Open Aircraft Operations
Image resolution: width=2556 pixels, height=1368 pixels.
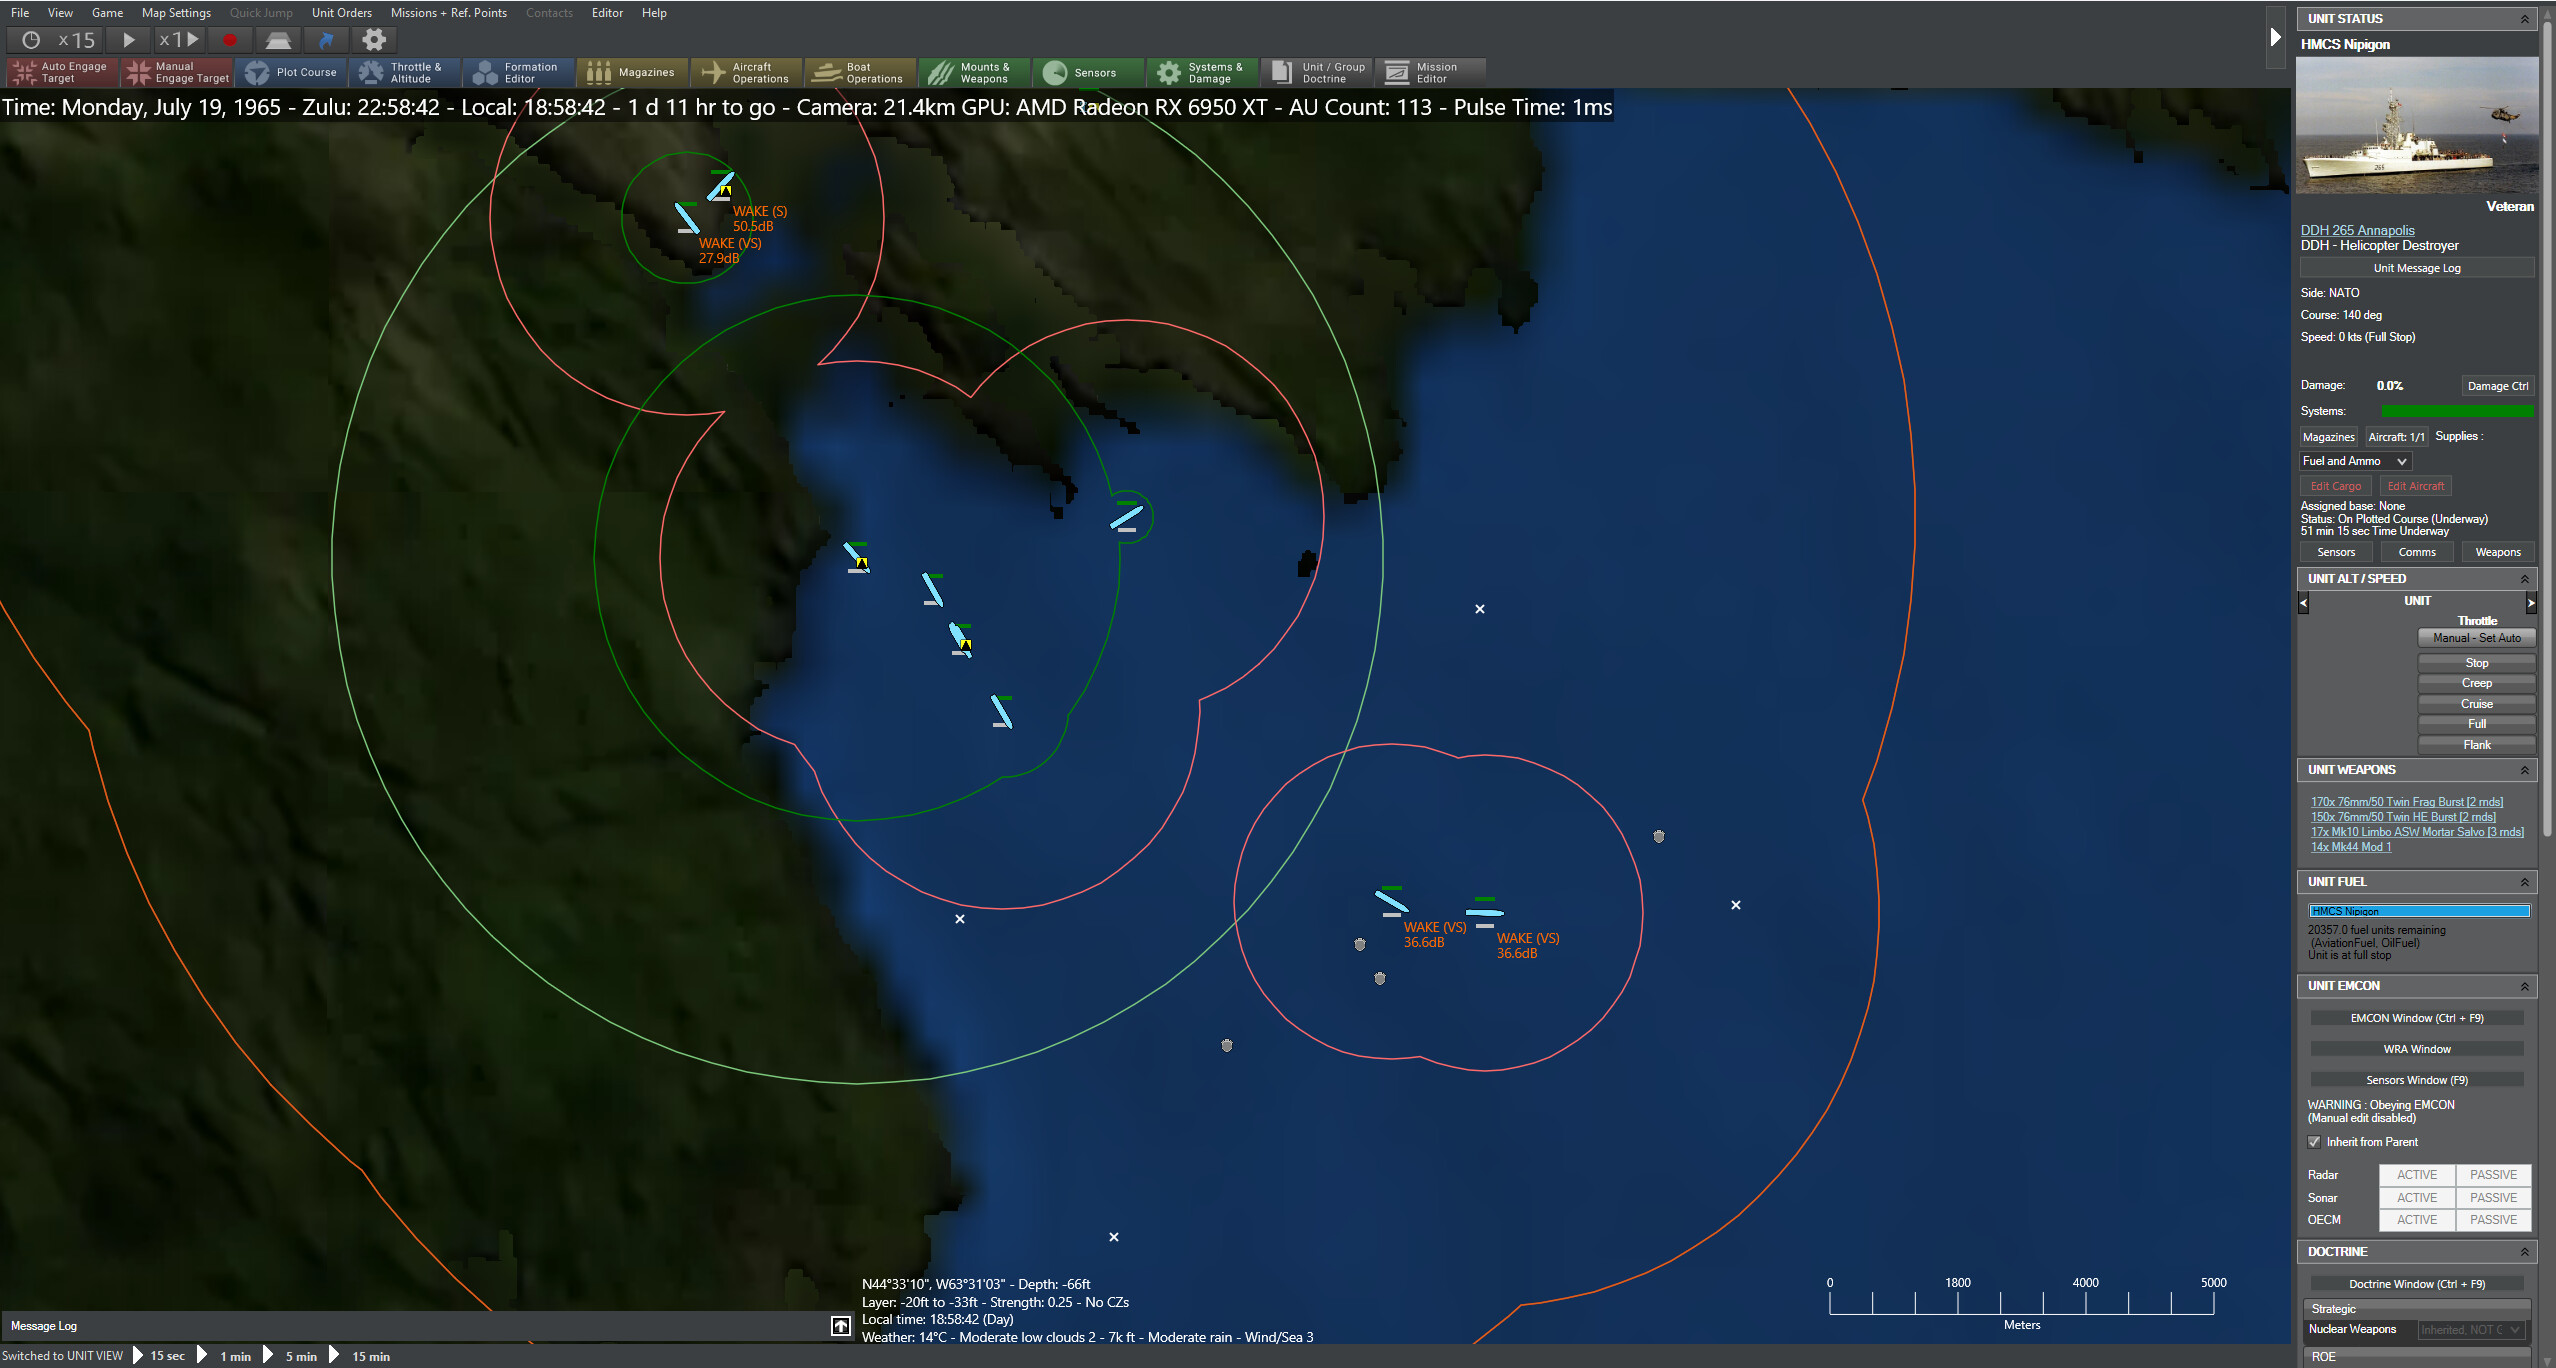tap(746, 71)
